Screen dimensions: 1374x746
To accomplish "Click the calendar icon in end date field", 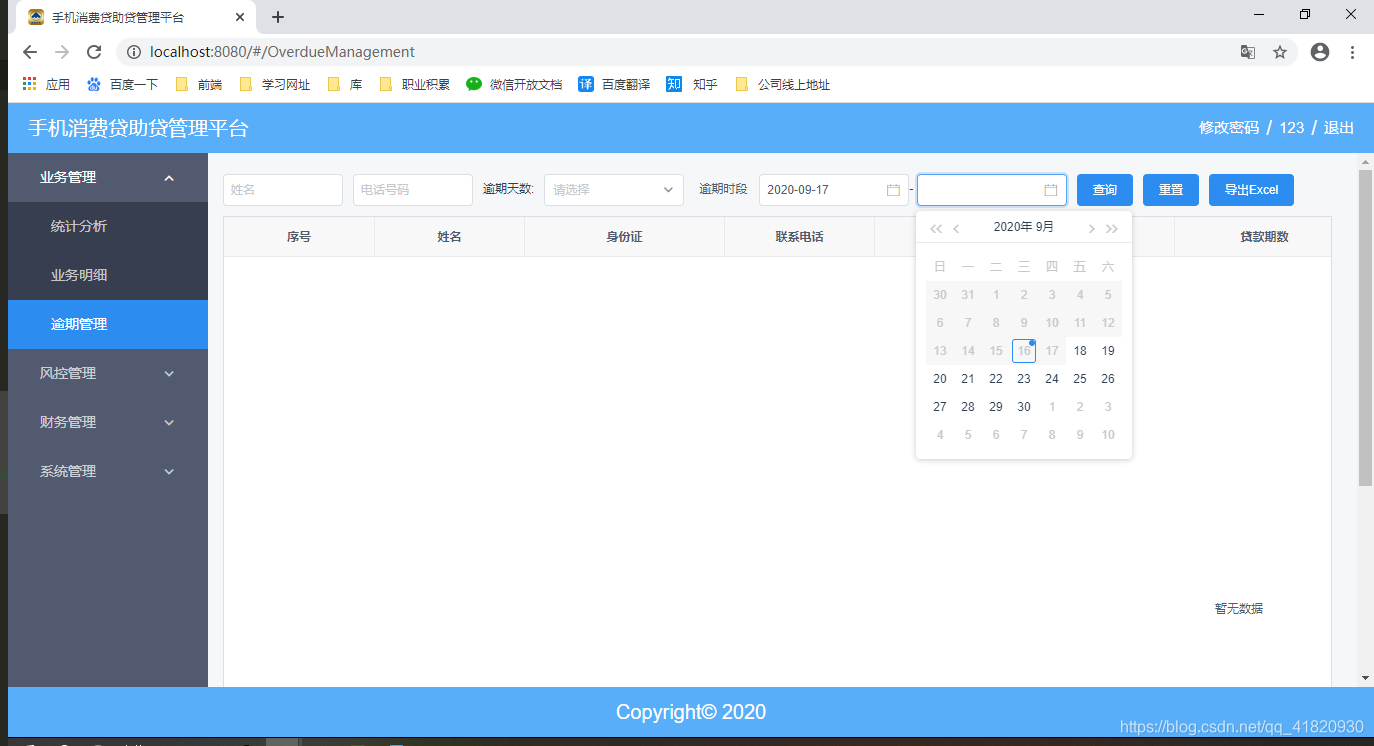I will click(1051, 190).
